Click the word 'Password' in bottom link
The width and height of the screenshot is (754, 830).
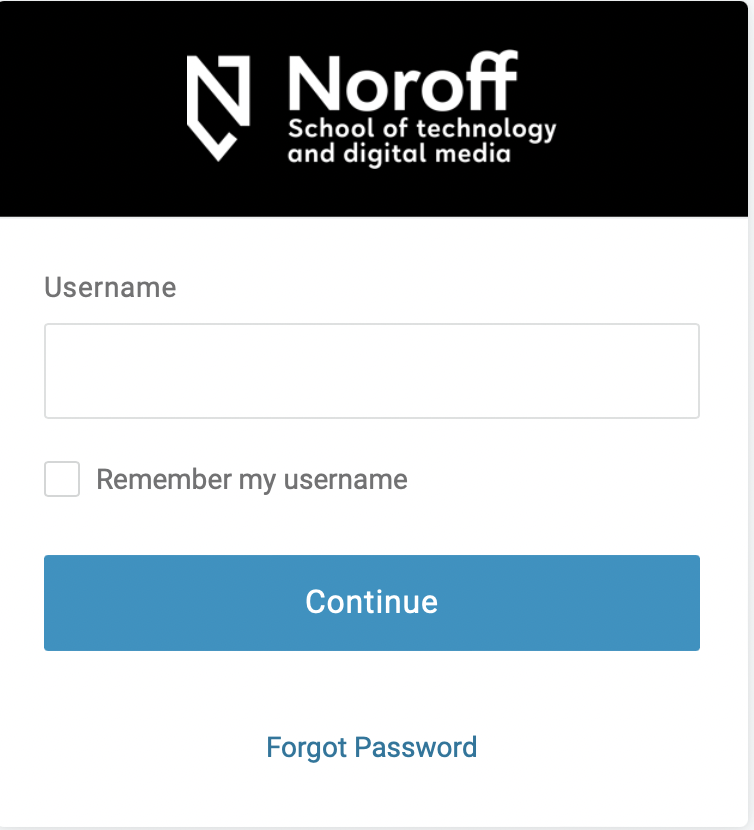coord(416,747)
